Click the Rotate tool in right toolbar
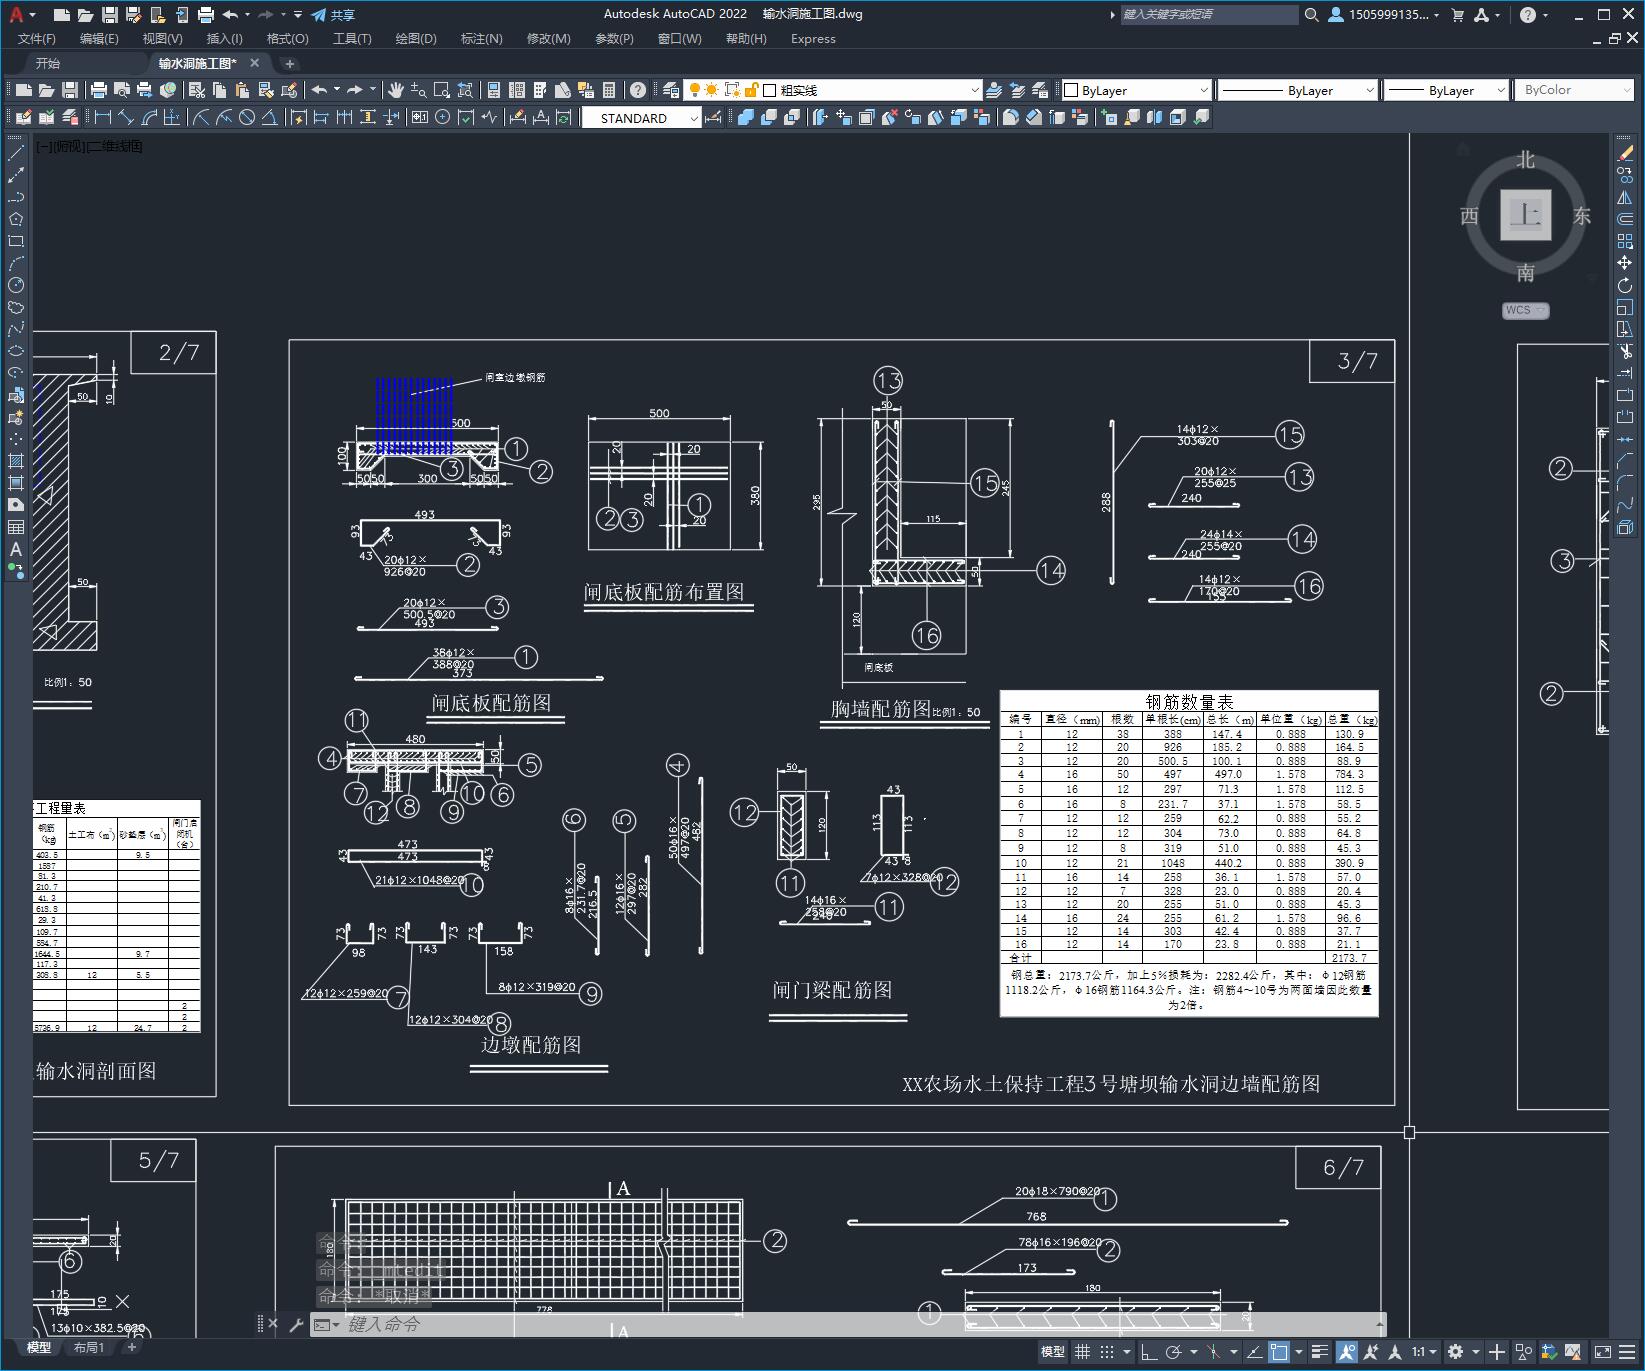1645x1371 pixels. pos(1625,285)
